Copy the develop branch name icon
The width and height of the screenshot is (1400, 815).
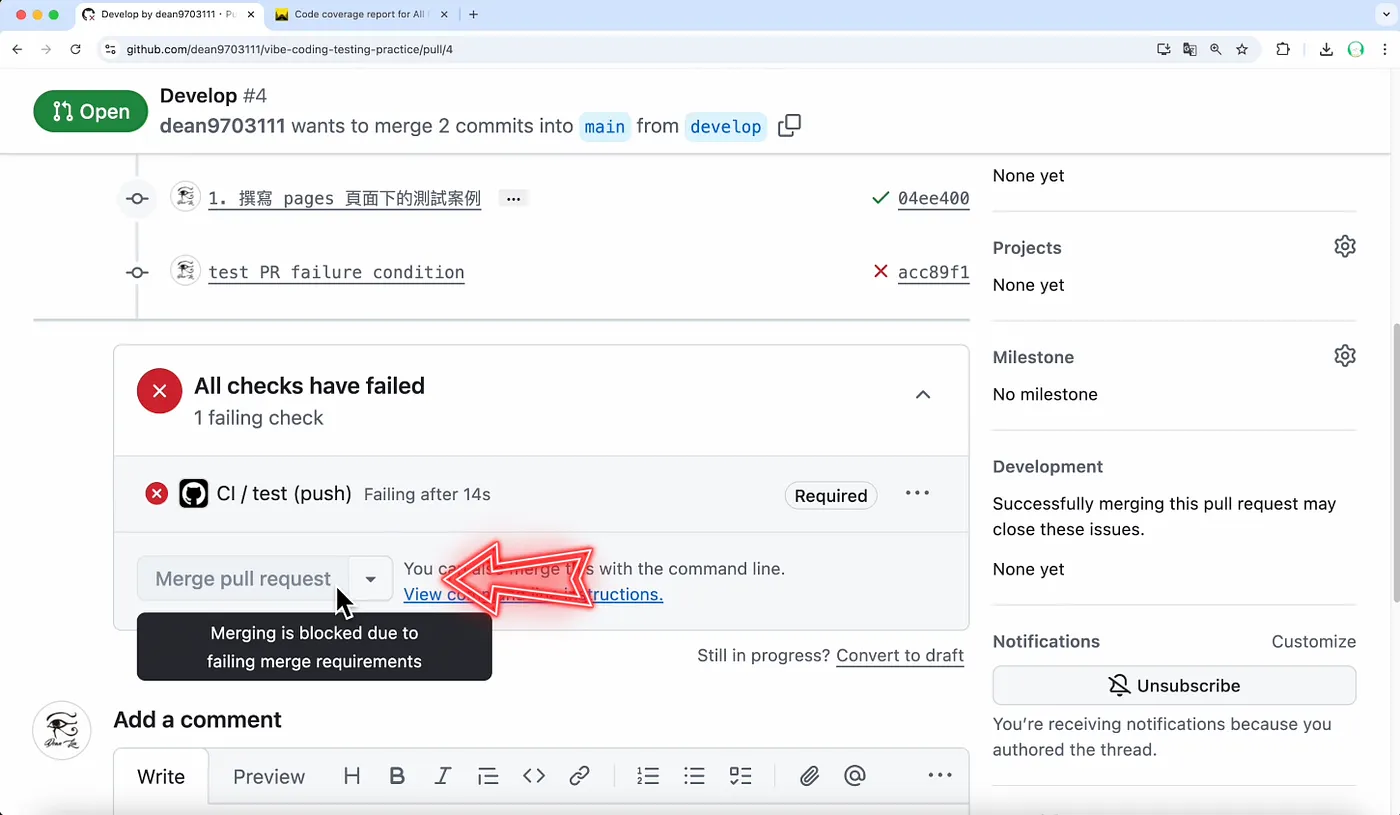789,126
